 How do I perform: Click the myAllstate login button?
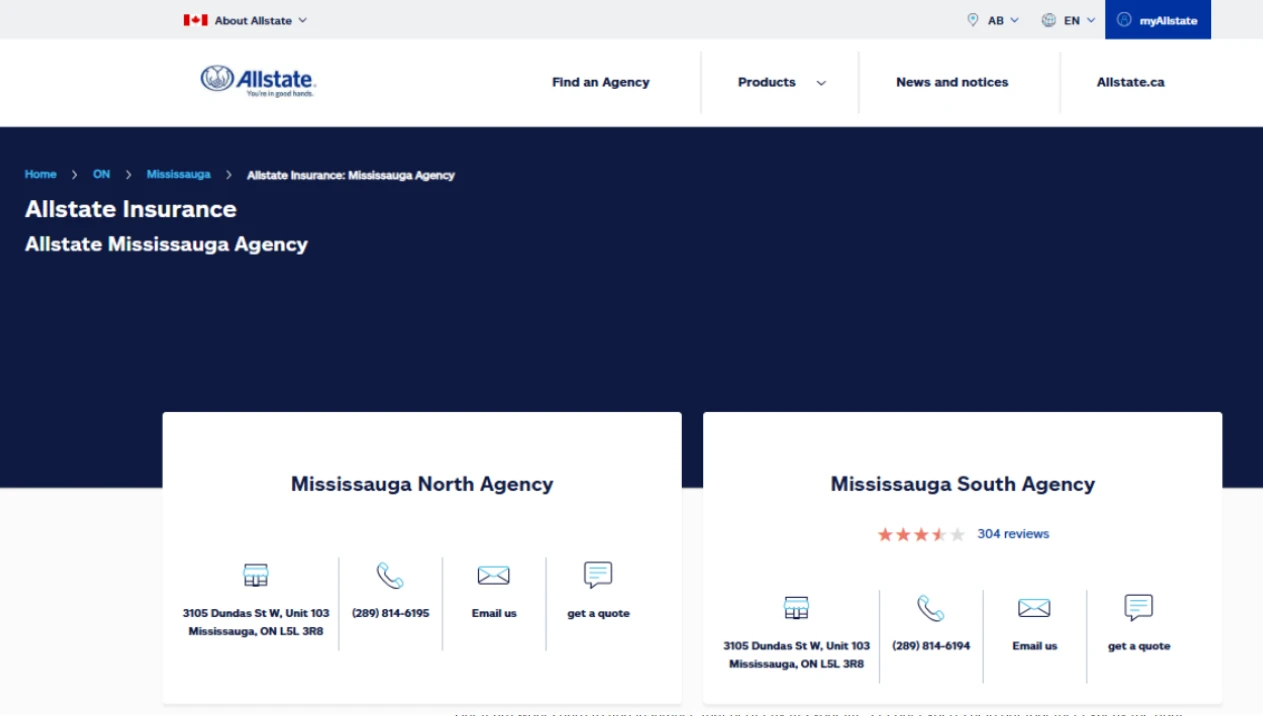click(1157, 20)
